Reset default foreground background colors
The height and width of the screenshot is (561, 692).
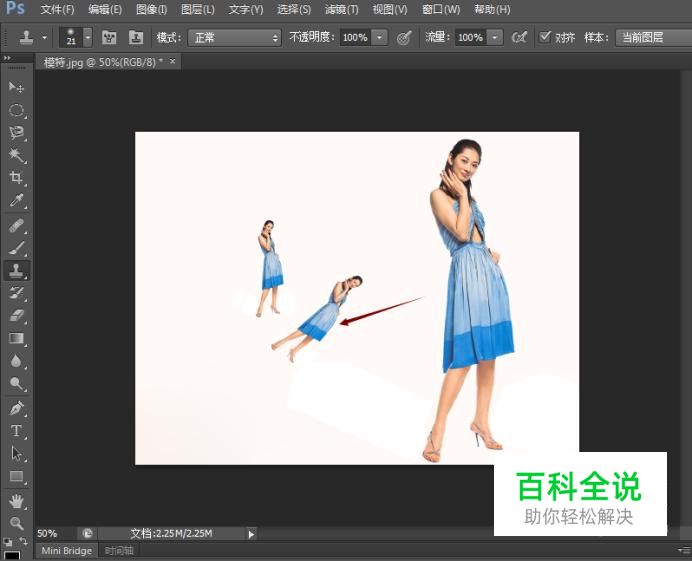coord(7,541)
